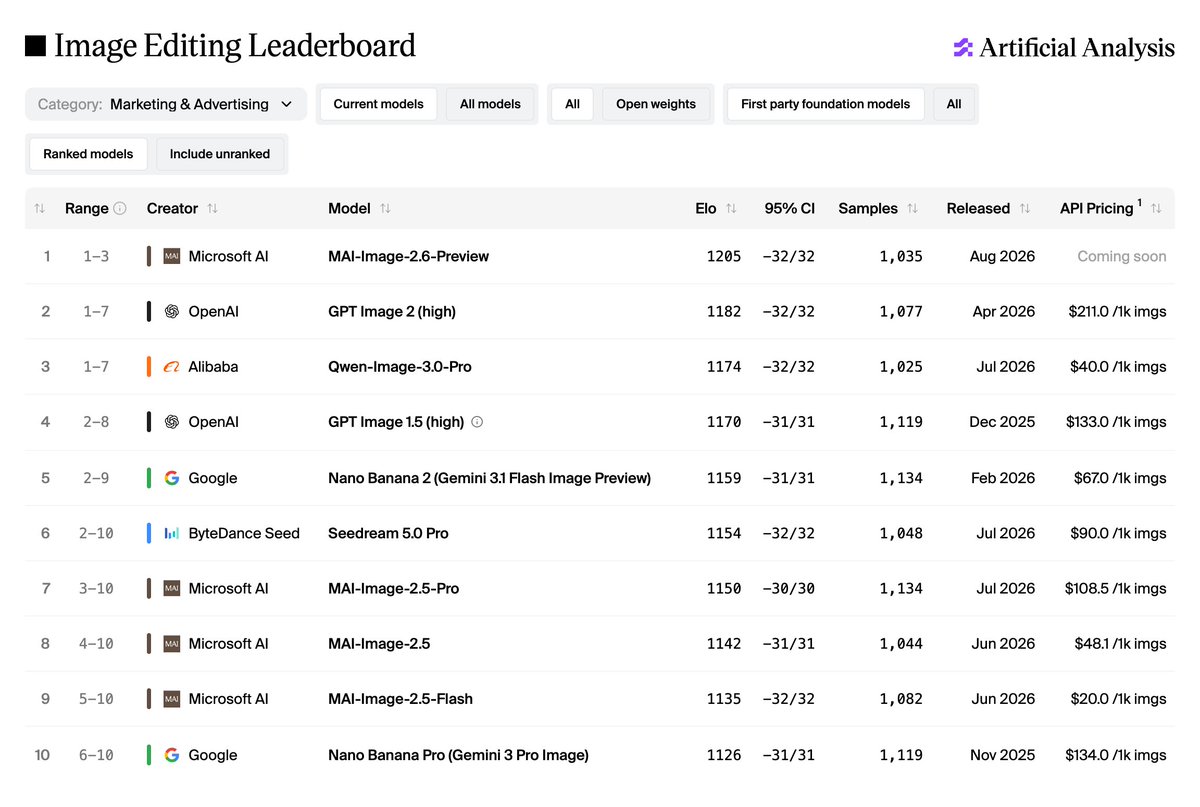Click samples value 1,035
Screen dimensions: 1200x807
tap(901, 256)
